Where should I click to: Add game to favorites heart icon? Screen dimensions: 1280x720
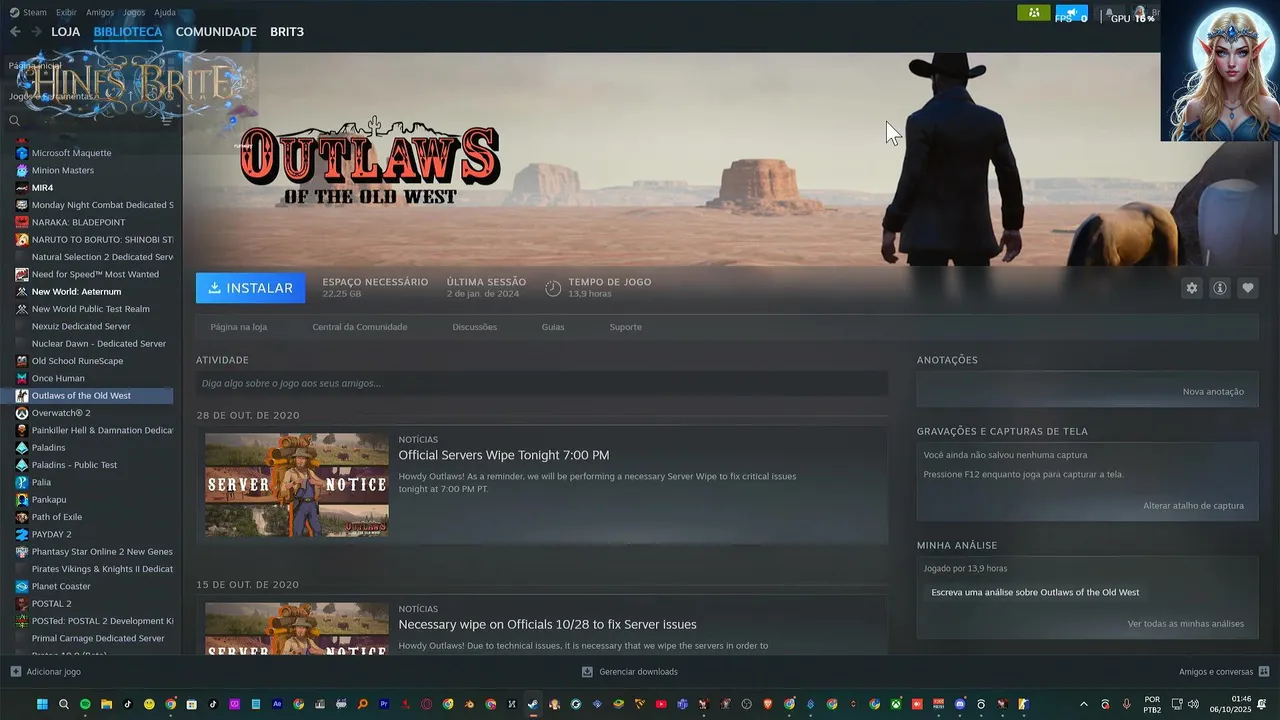(1247, 288)
